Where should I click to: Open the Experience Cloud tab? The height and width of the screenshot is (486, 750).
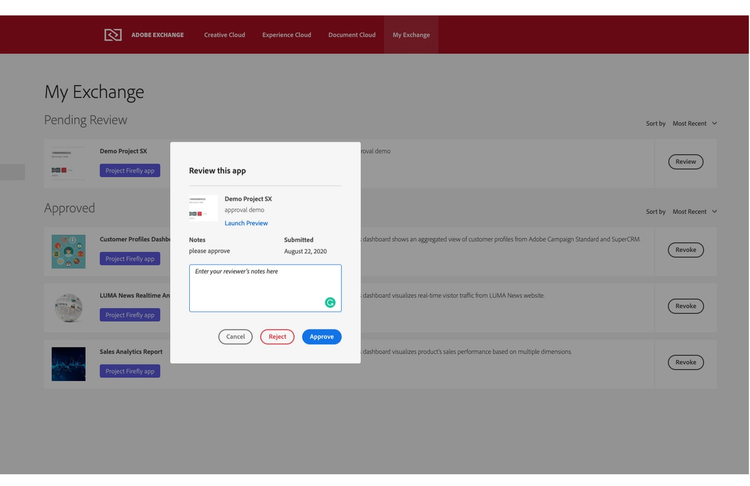coord(286,35)
